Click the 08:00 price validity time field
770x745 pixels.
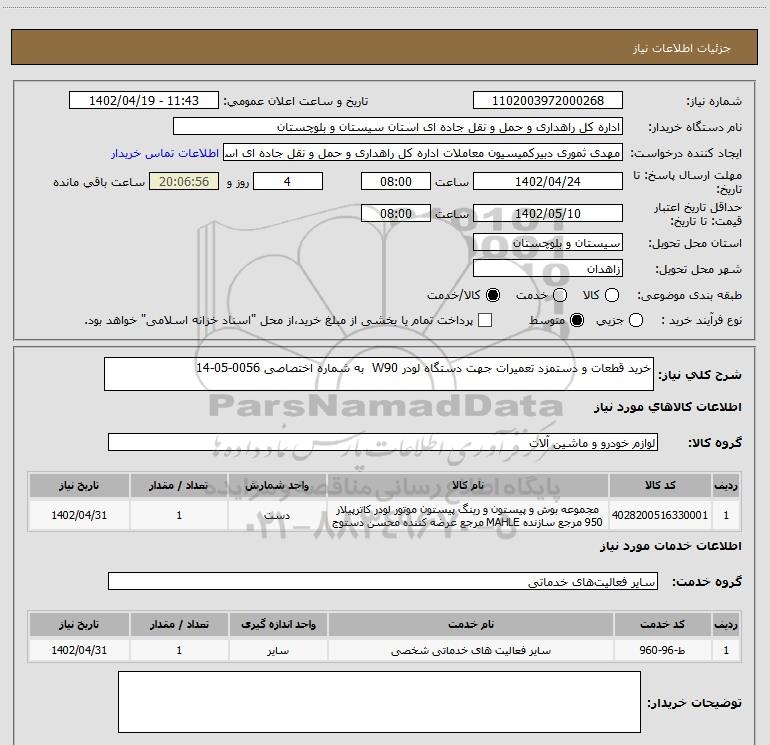coord(396,213)
